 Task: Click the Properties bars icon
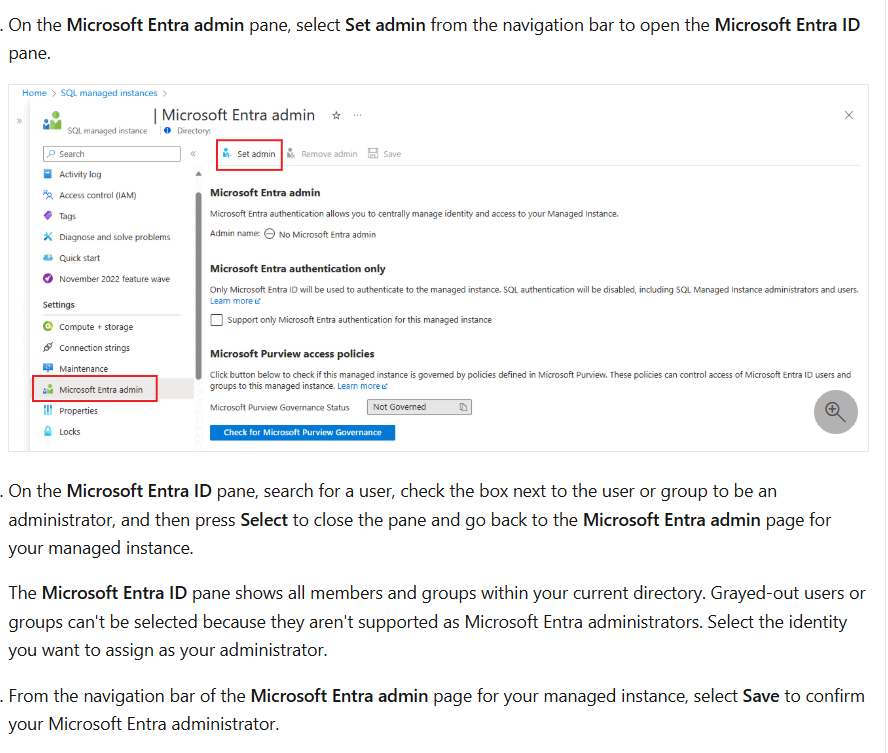coord(48,410)
